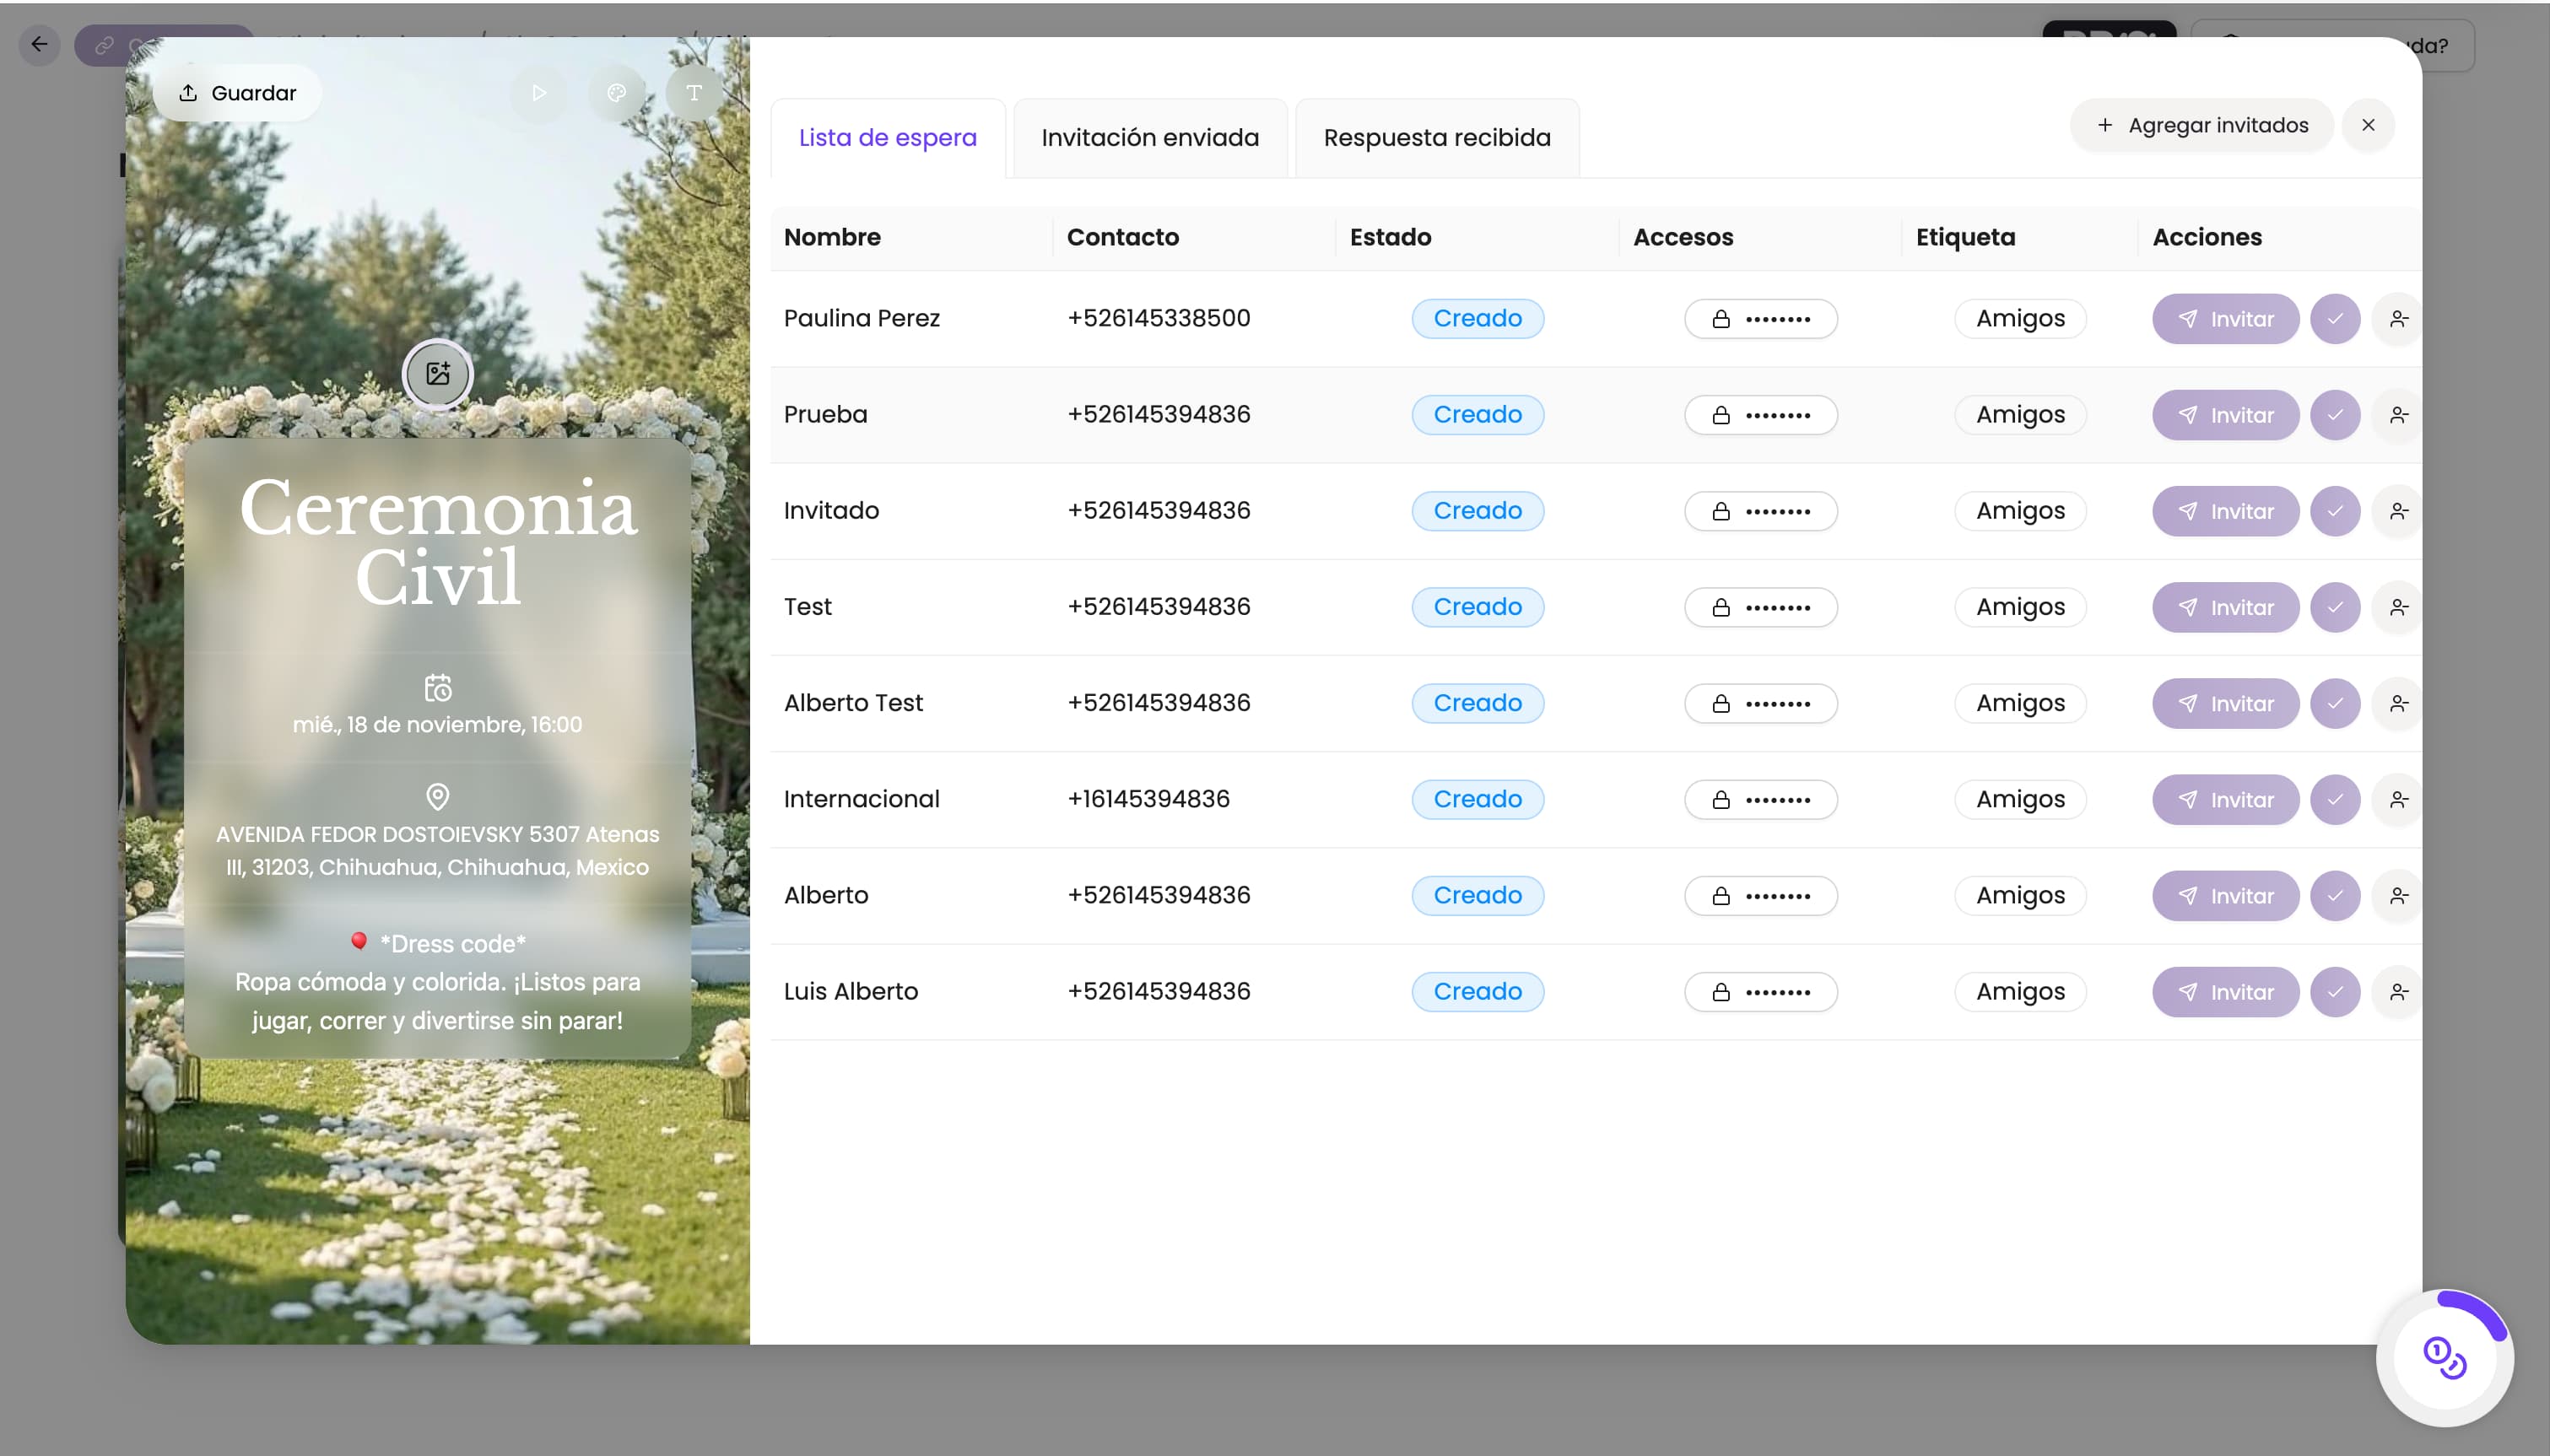Click Agregar invitados button
This screenshot has width=2550, height=1456.
coord(2202,125)
